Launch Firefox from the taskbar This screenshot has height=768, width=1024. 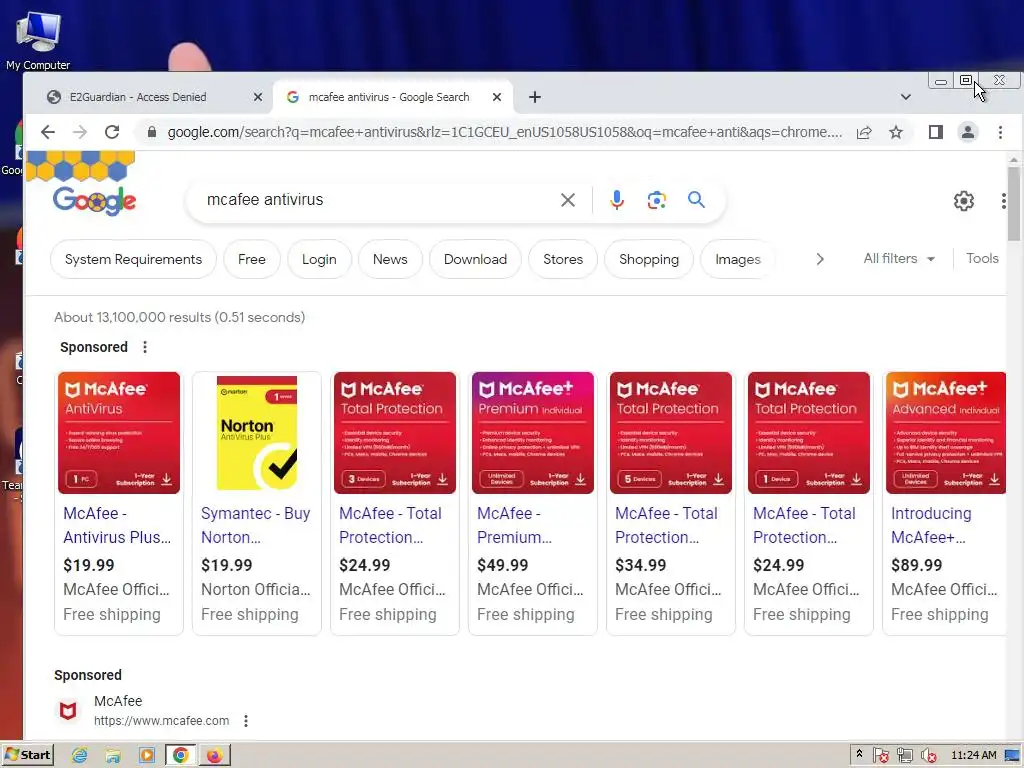pos(215,756)
